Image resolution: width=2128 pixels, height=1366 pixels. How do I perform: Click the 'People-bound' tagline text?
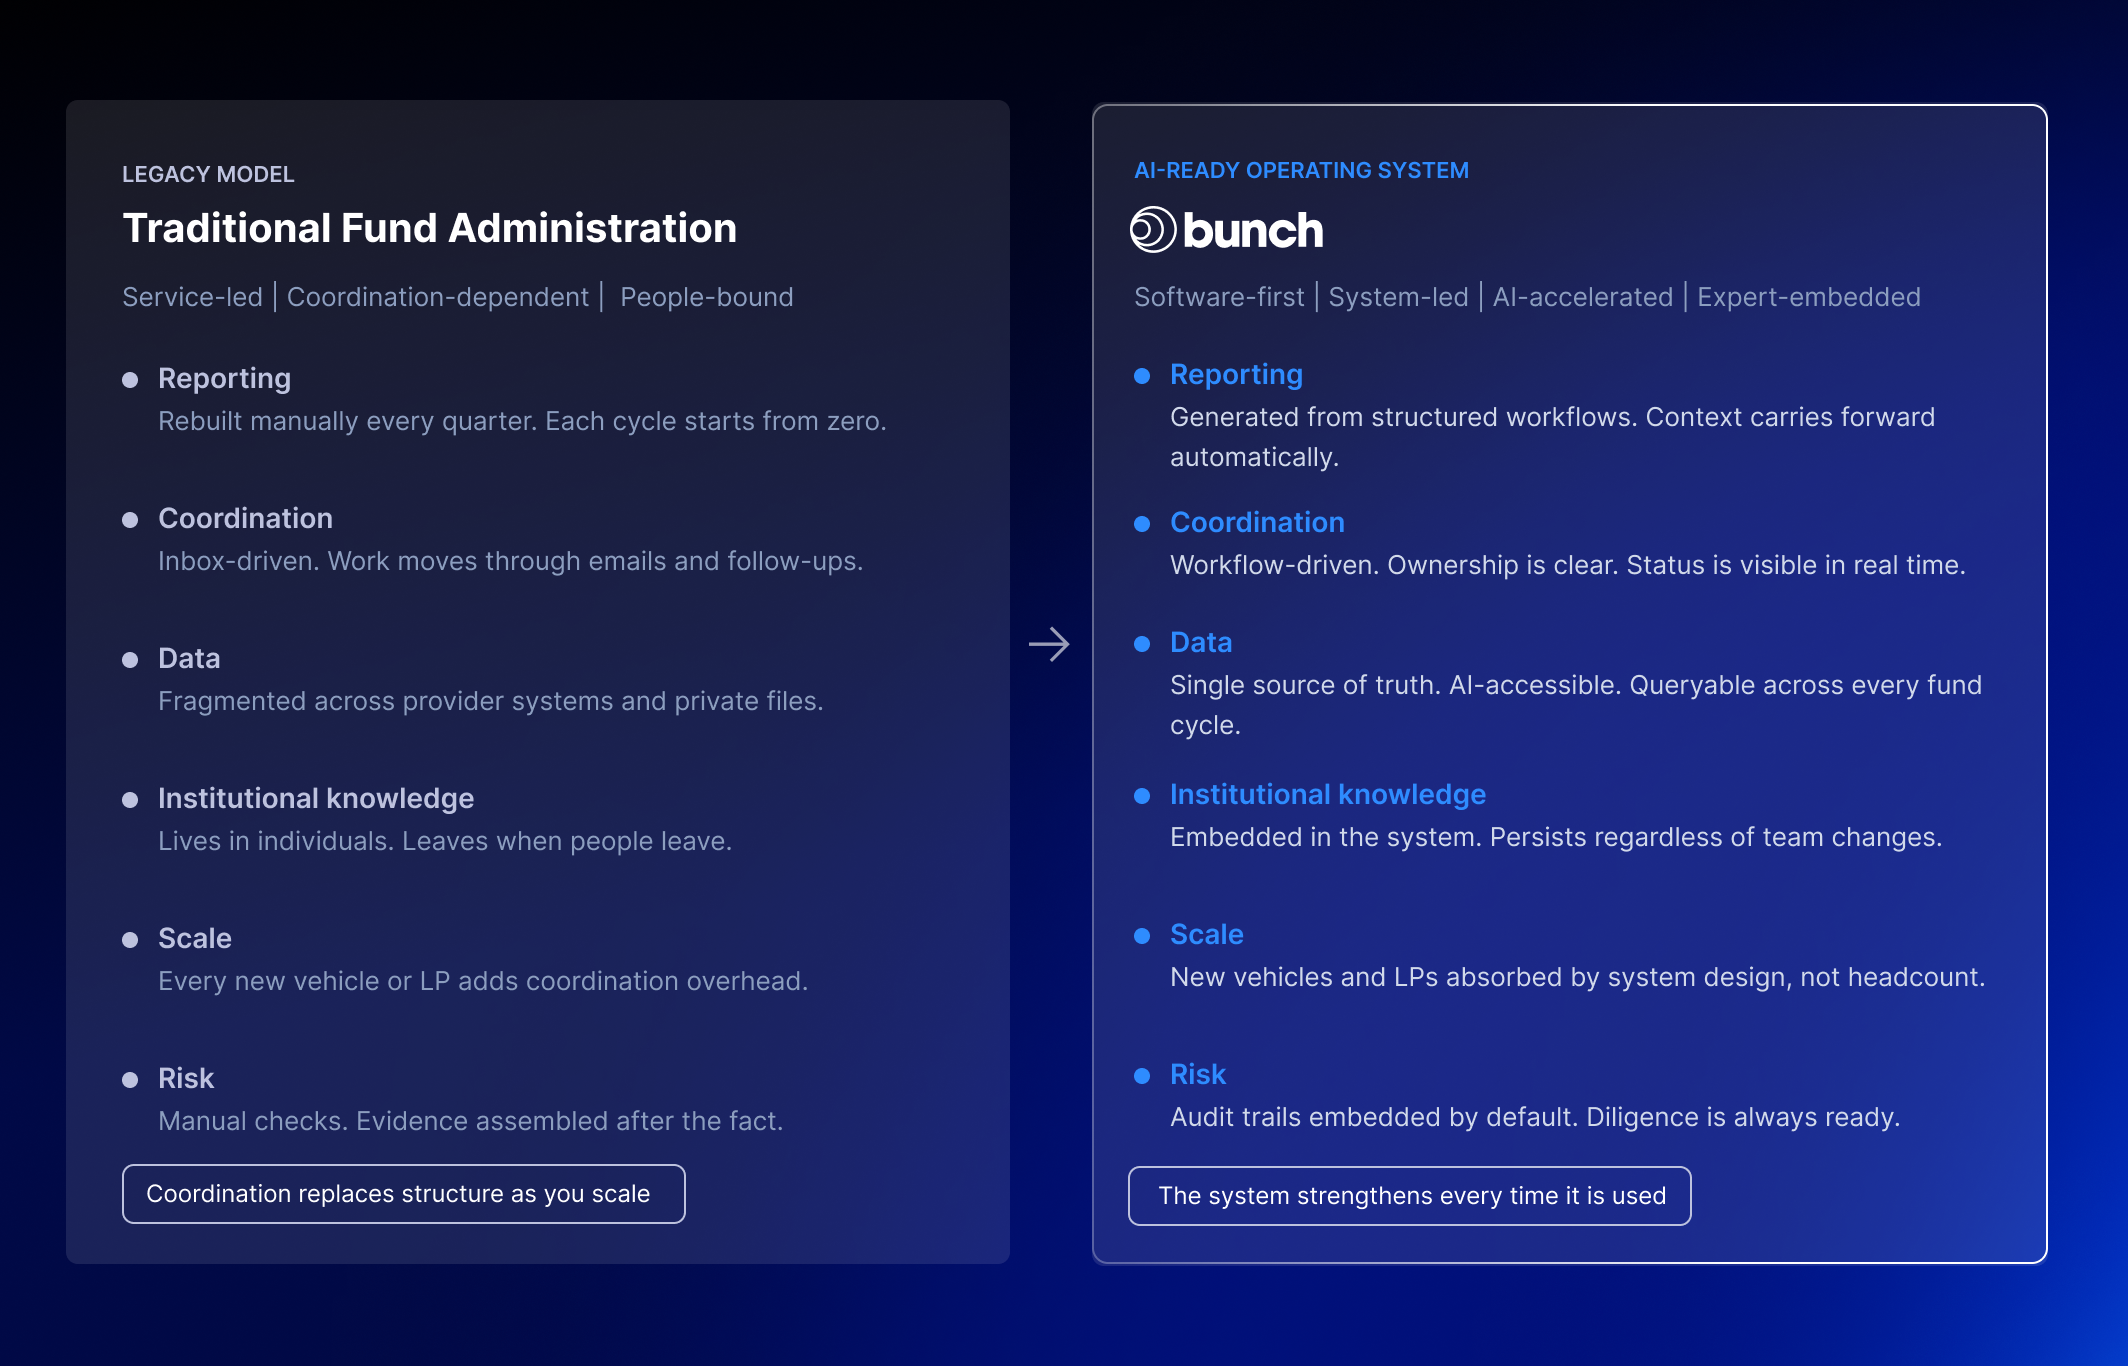(x=706, y=297)
